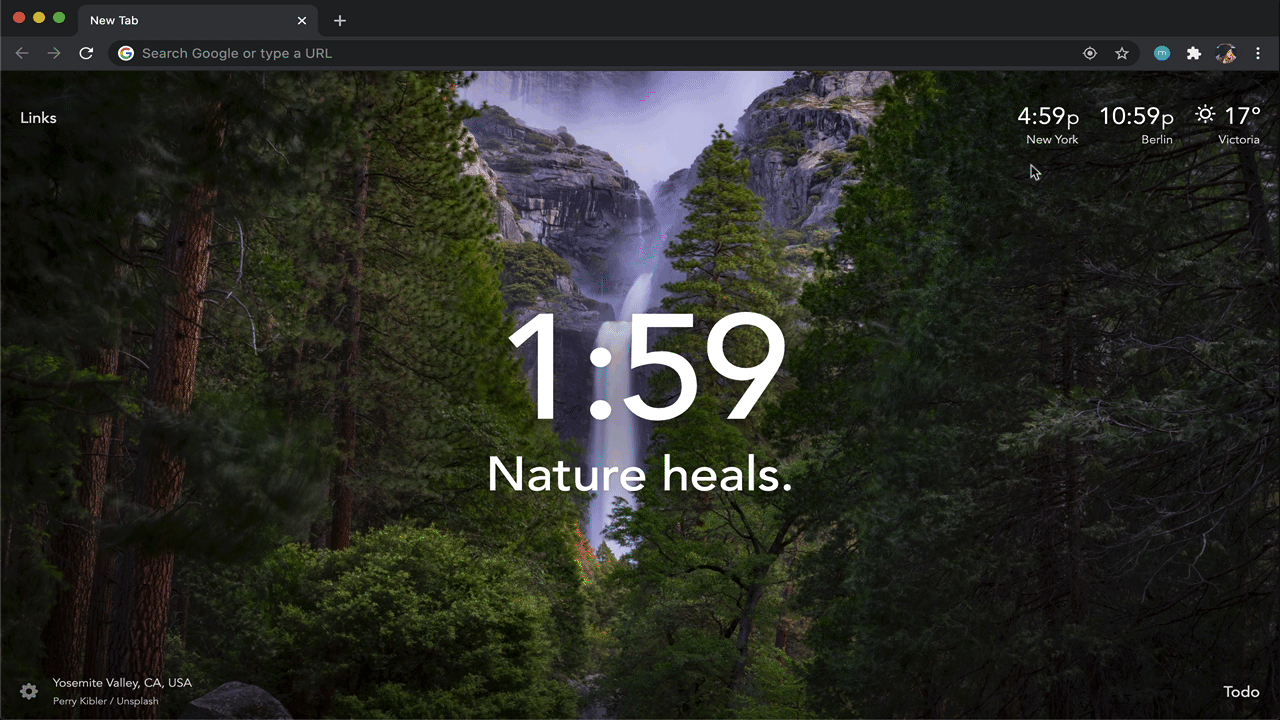
Task: Close the New Tab tab
Action: pyautogui.click(x=302, y=20)
